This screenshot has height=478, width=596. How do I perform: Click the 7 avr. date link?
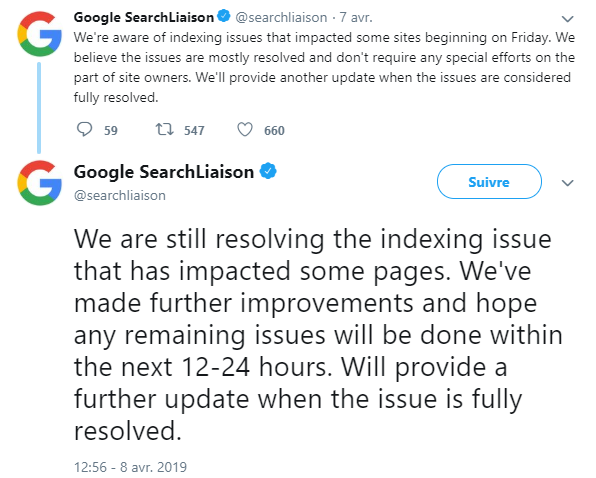(356, 17)
